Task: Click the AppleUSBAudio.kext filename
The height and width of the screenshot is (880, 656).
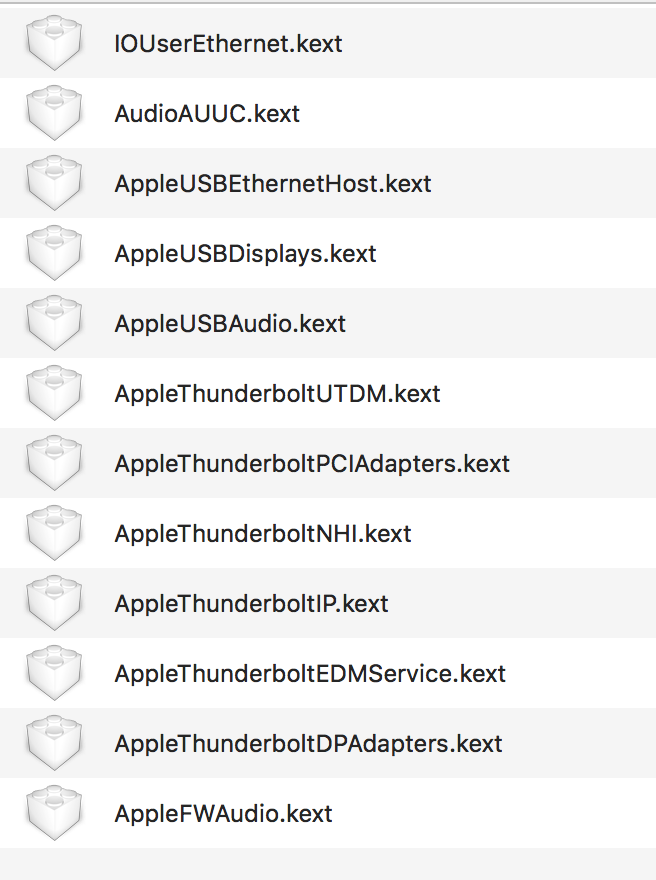Action: pyautogui.click(x=230, y=324)
